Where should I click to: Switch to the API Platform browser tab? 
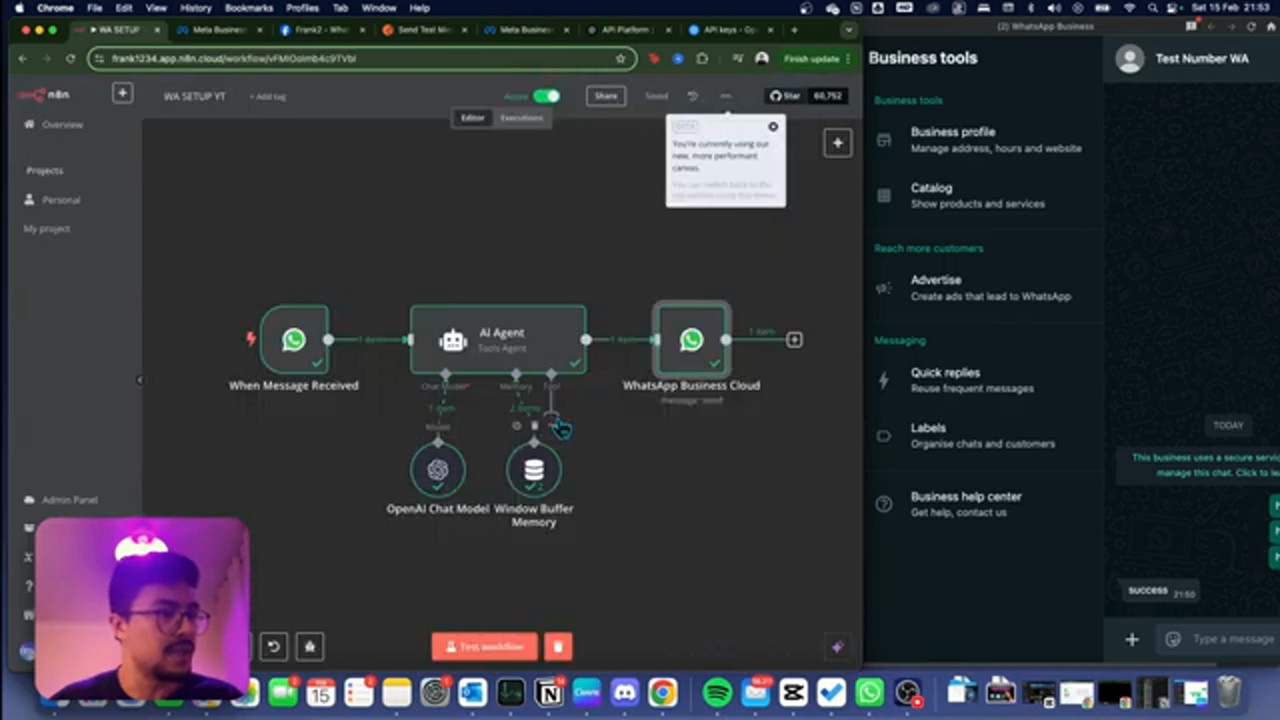click(628, 30)
